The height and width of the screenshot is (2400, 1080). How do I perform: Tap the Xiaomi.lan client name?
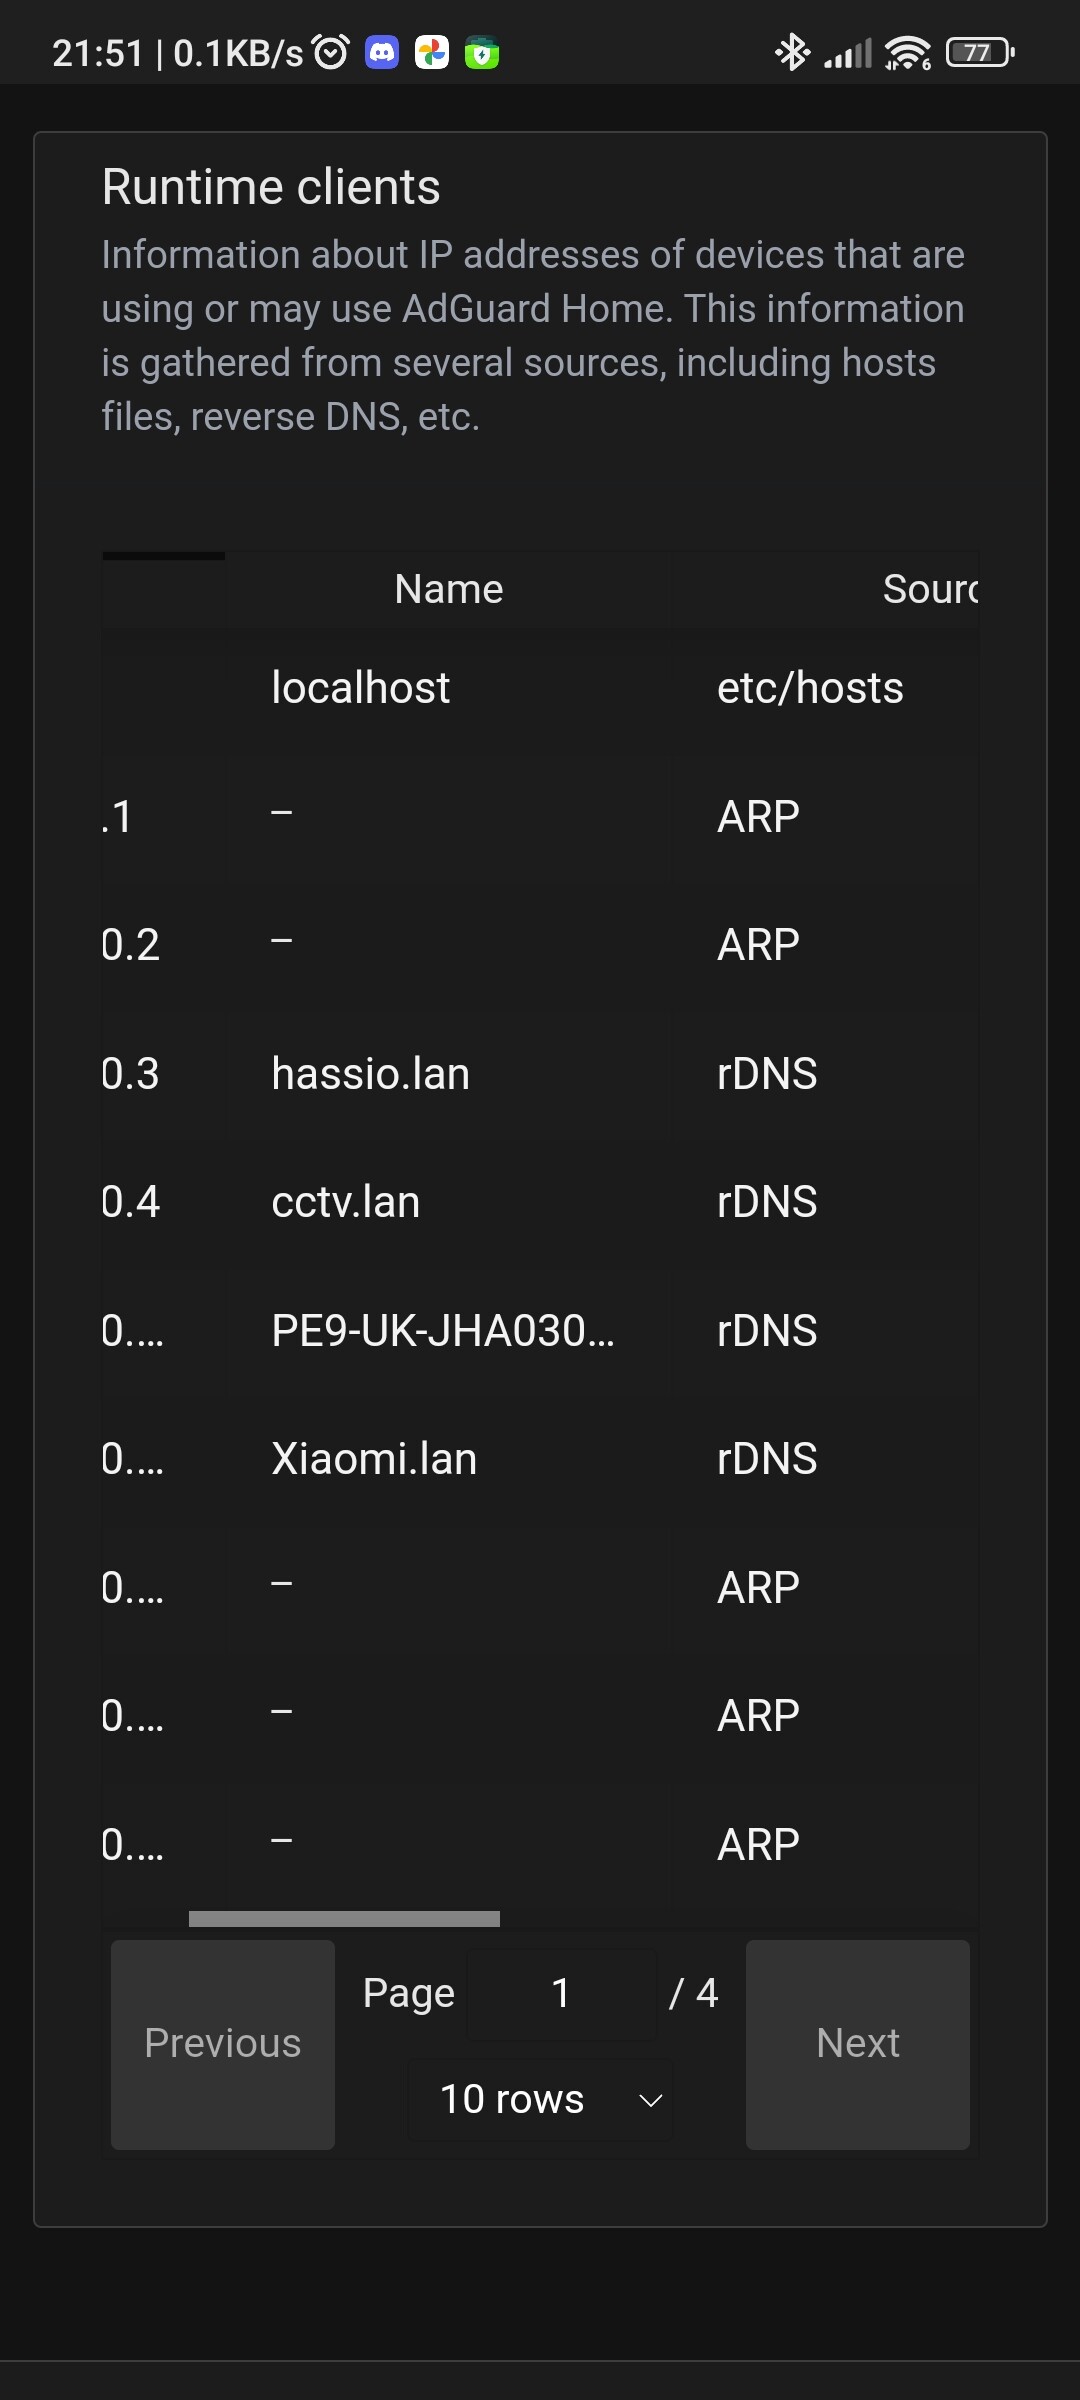[x=374, y=1459]
